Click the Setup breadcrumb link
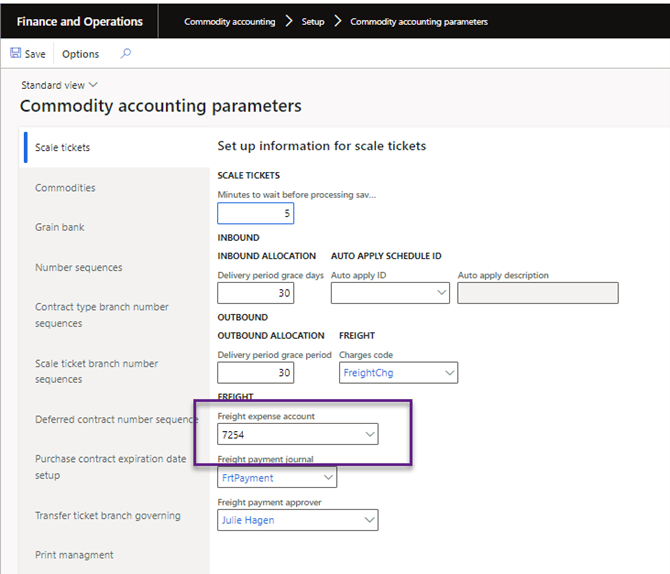 tap(313, 22)
